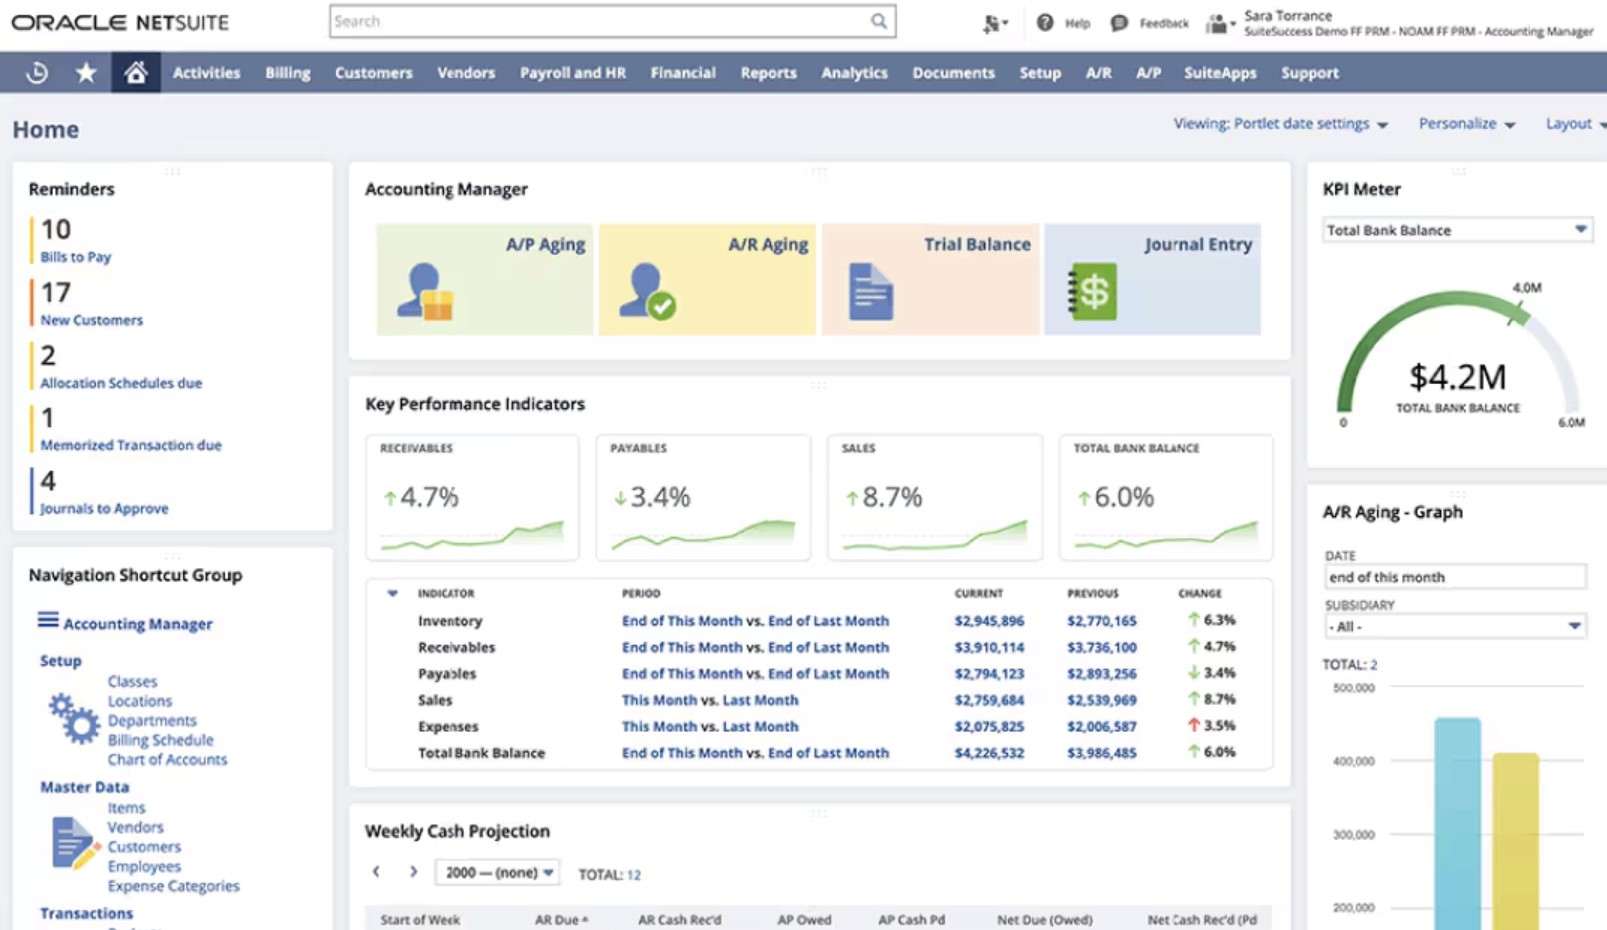This screenshot has width=1607, height=930.
Task: Open the Billing Schedule shortcut link
Action: click(x=160, y=740)
